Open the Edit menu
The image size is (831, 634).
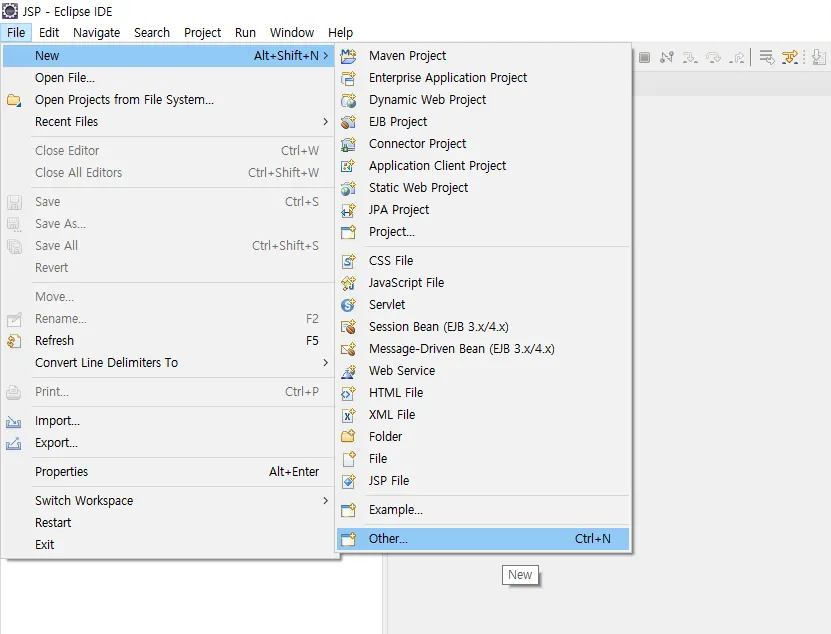pos(49,33)
